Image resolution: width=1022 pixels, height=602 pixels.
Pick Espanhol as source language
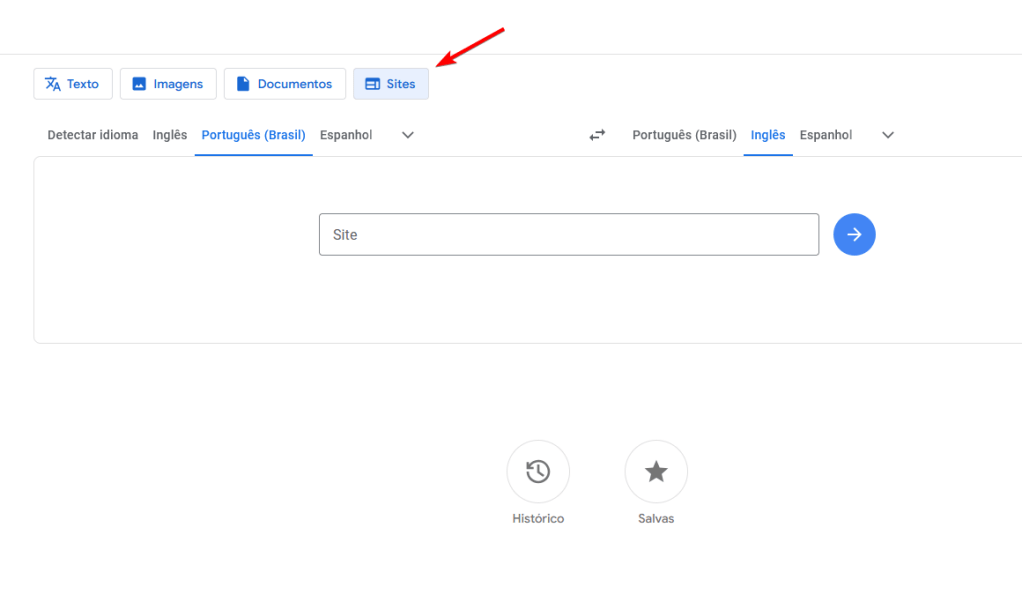(346, 135)
